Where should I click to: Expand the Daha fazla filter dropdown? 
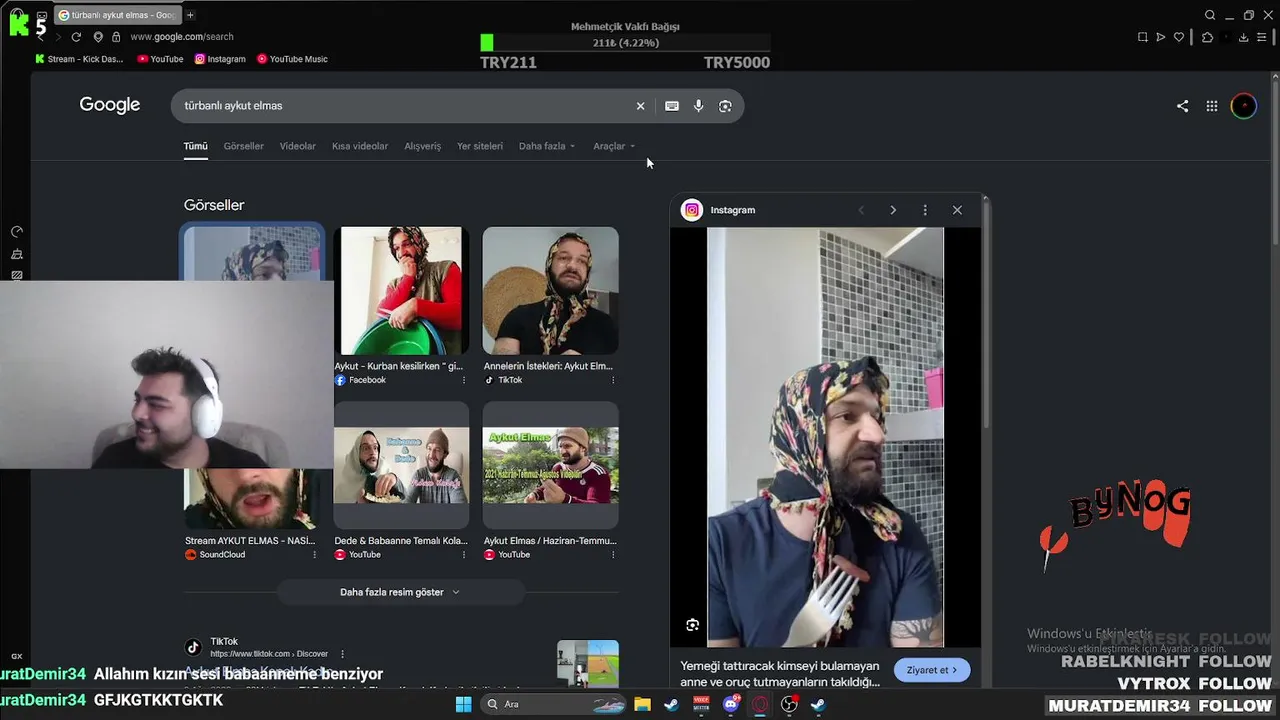(x=547, y=146)
